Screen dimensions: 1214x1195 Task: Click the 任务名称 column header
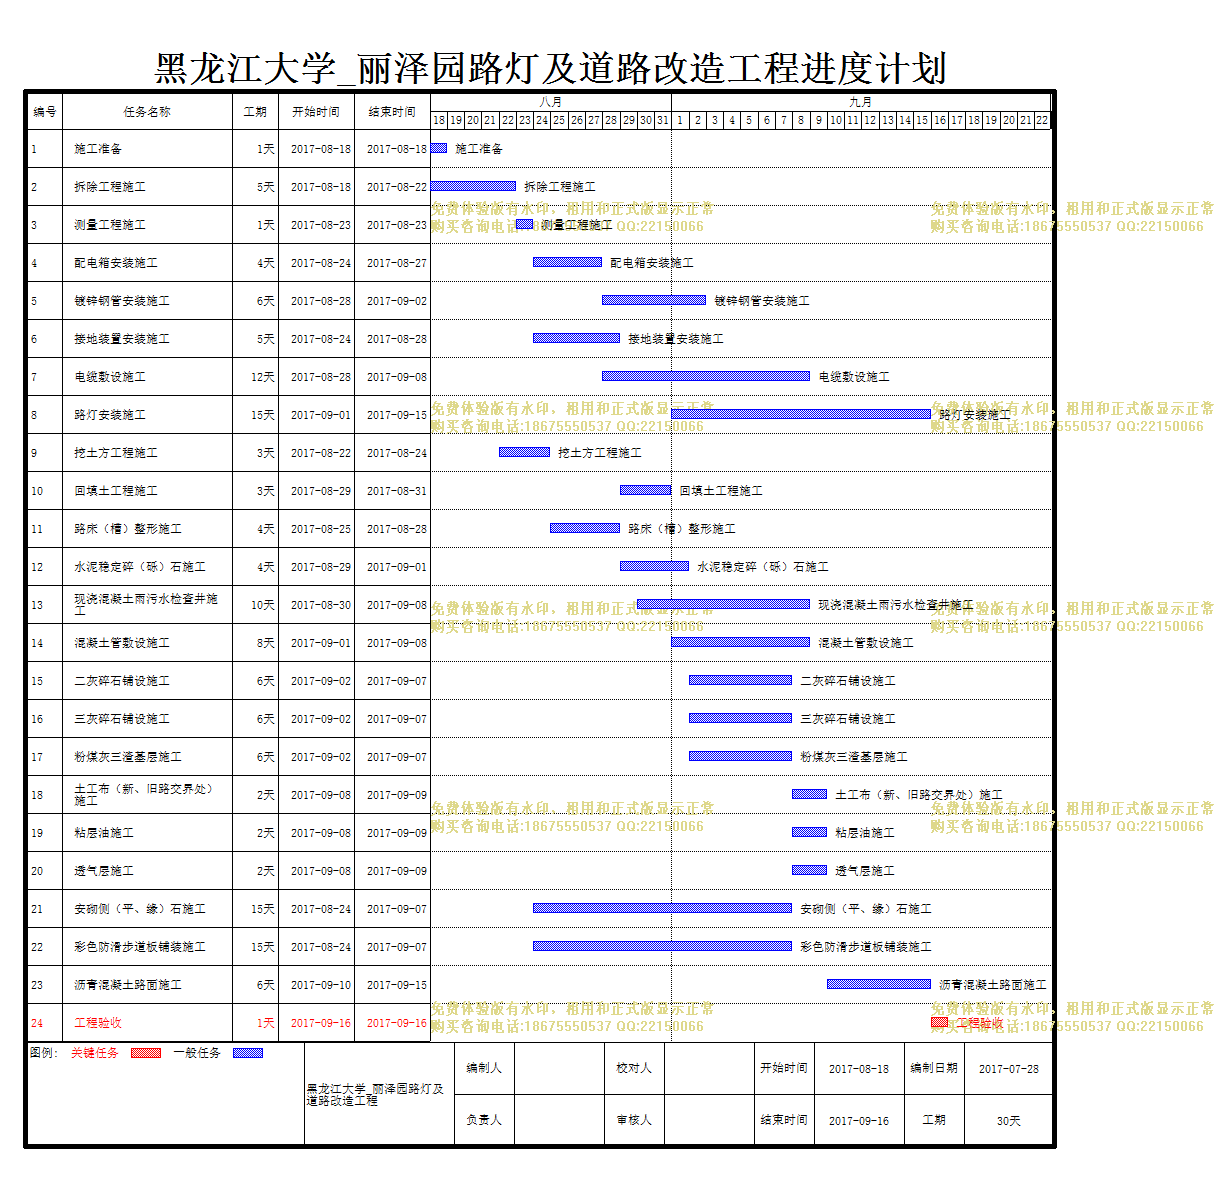147,112
